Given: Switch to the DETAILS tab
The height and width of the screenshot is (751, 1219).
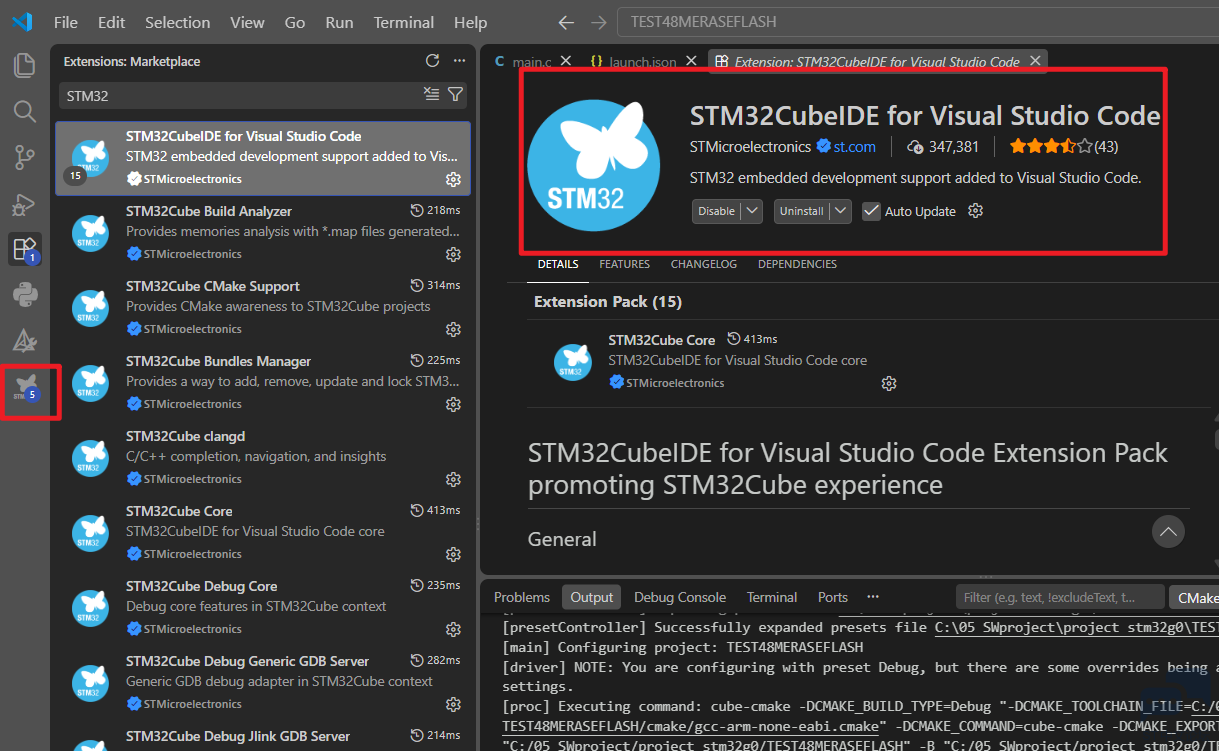Looking at the screenshot, I should [558, 264].
